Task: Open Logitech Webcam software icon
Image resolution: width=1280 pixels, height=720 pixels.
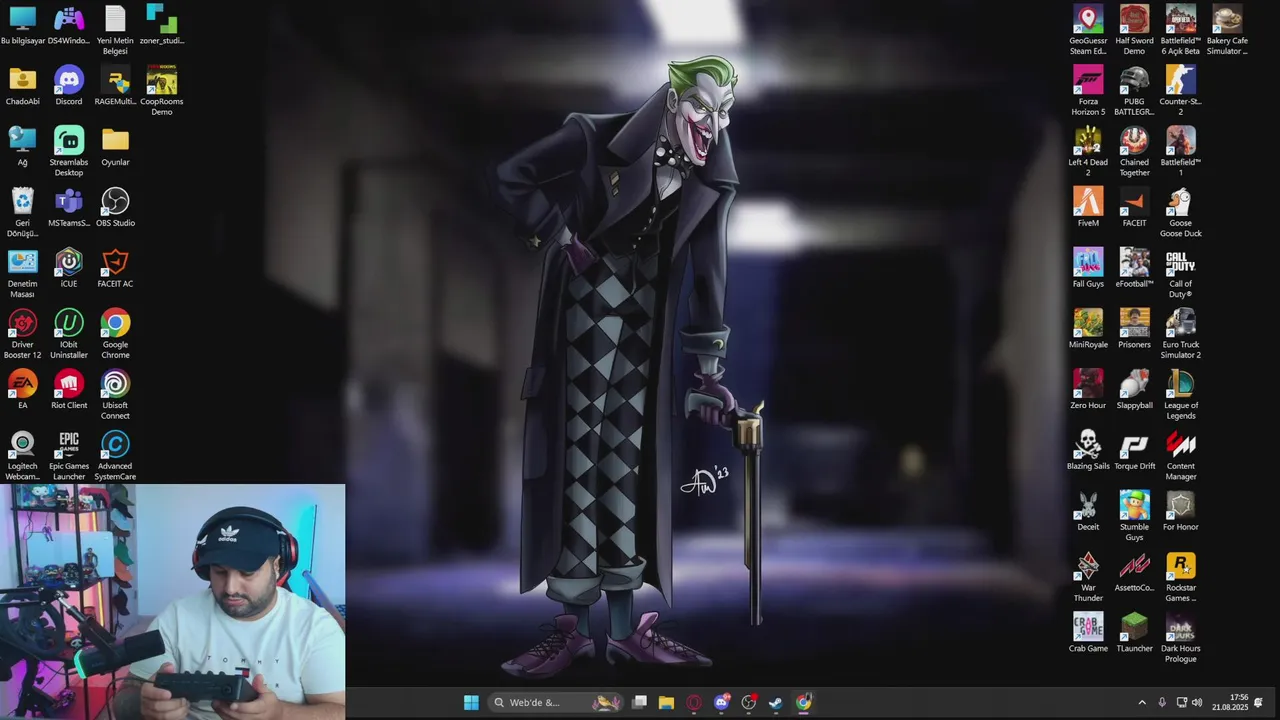Action: tap(22, 456)
